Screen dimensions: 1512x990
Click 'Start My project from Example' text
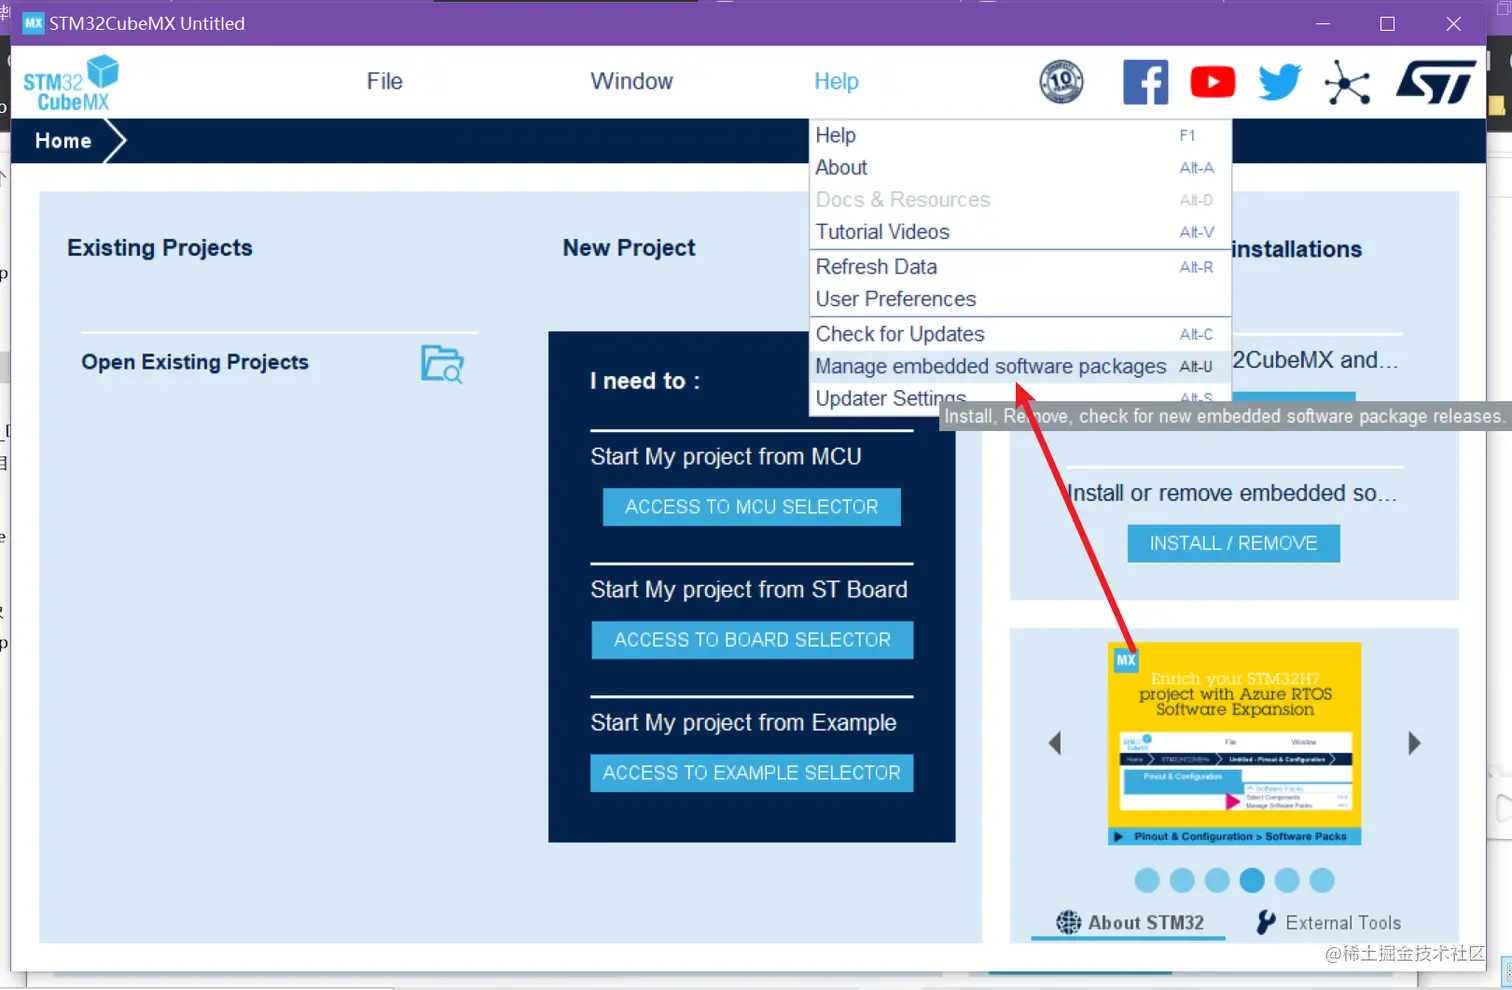[743, 723]
